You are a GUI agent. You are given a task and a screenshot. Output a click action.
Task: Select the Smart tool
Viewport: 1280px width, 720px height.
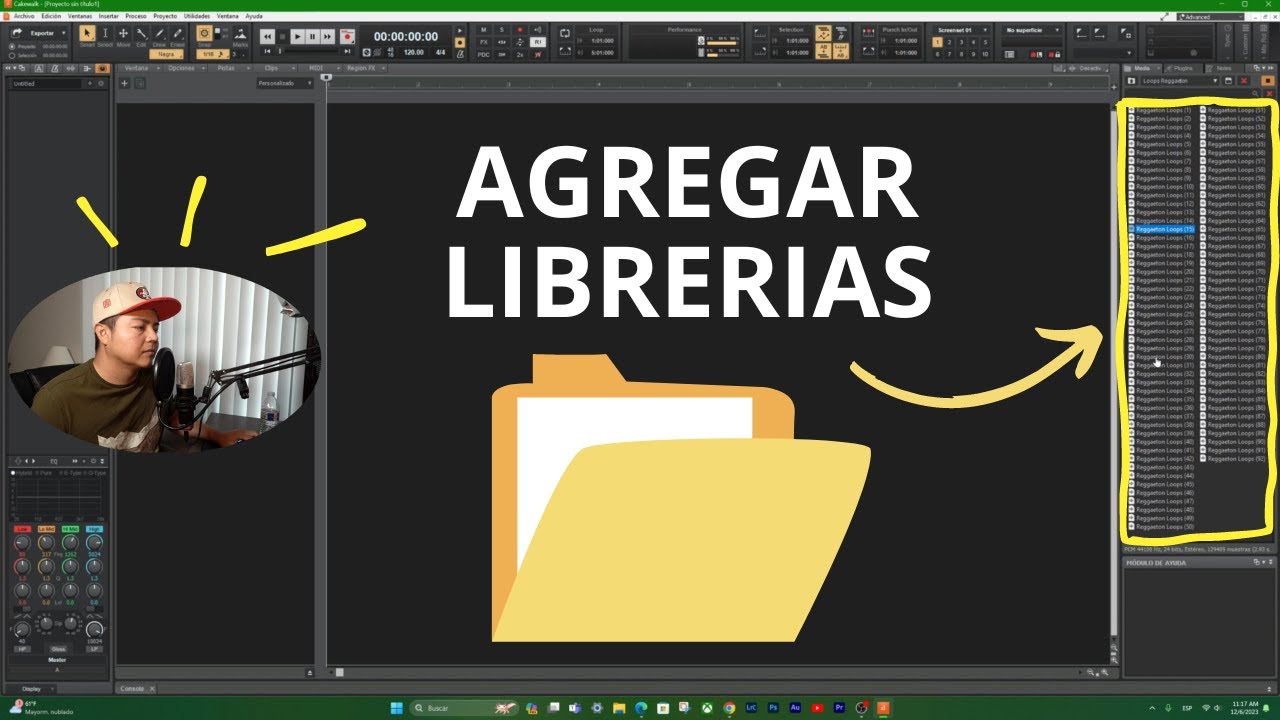click(87, 34)
